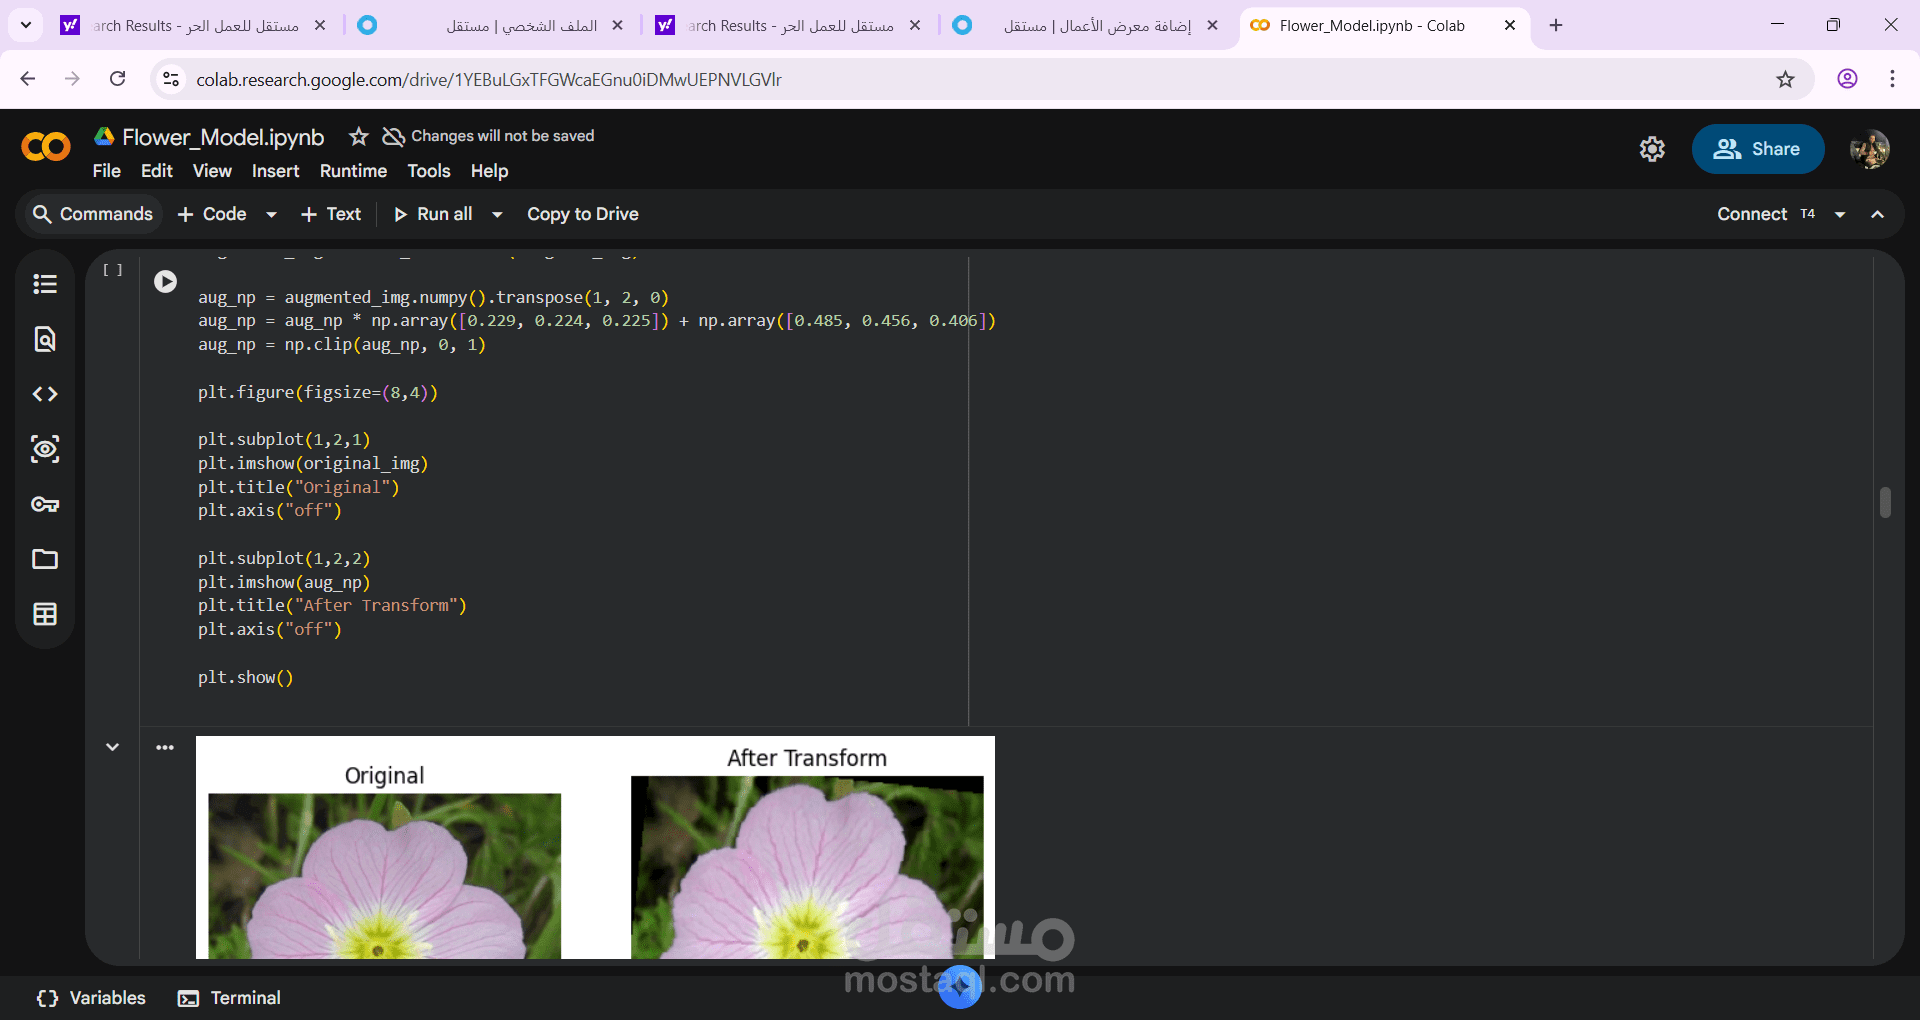Open the Secrets key icon
The height and width of the screenshot is (1020, 1920).
(45, 504)
